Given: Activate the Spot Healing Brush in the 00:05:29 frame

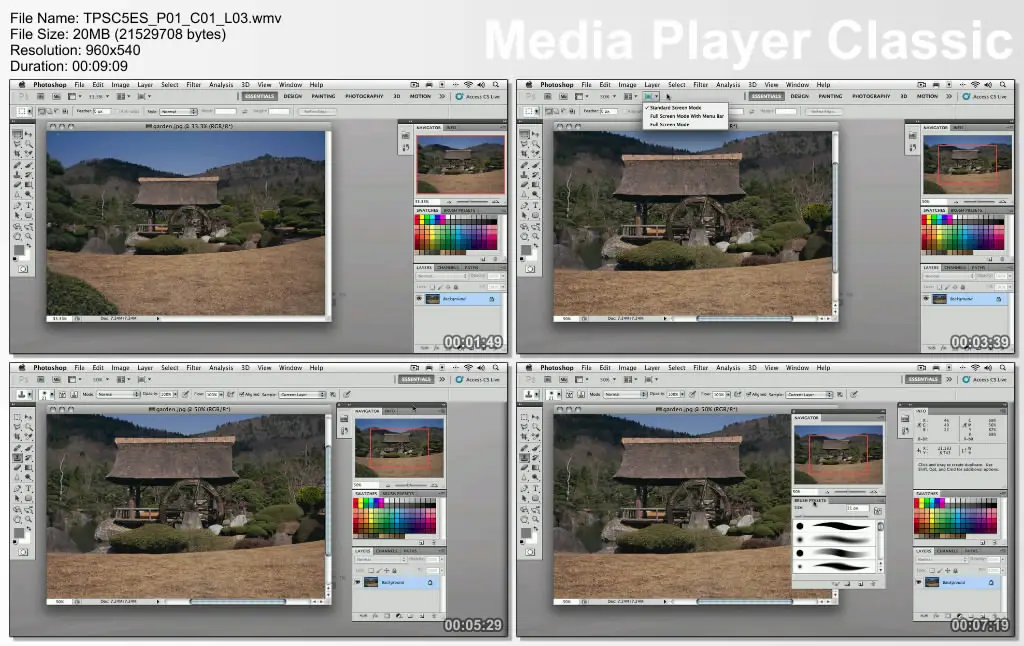Looking at the screenshot, I should coord(18,448).
